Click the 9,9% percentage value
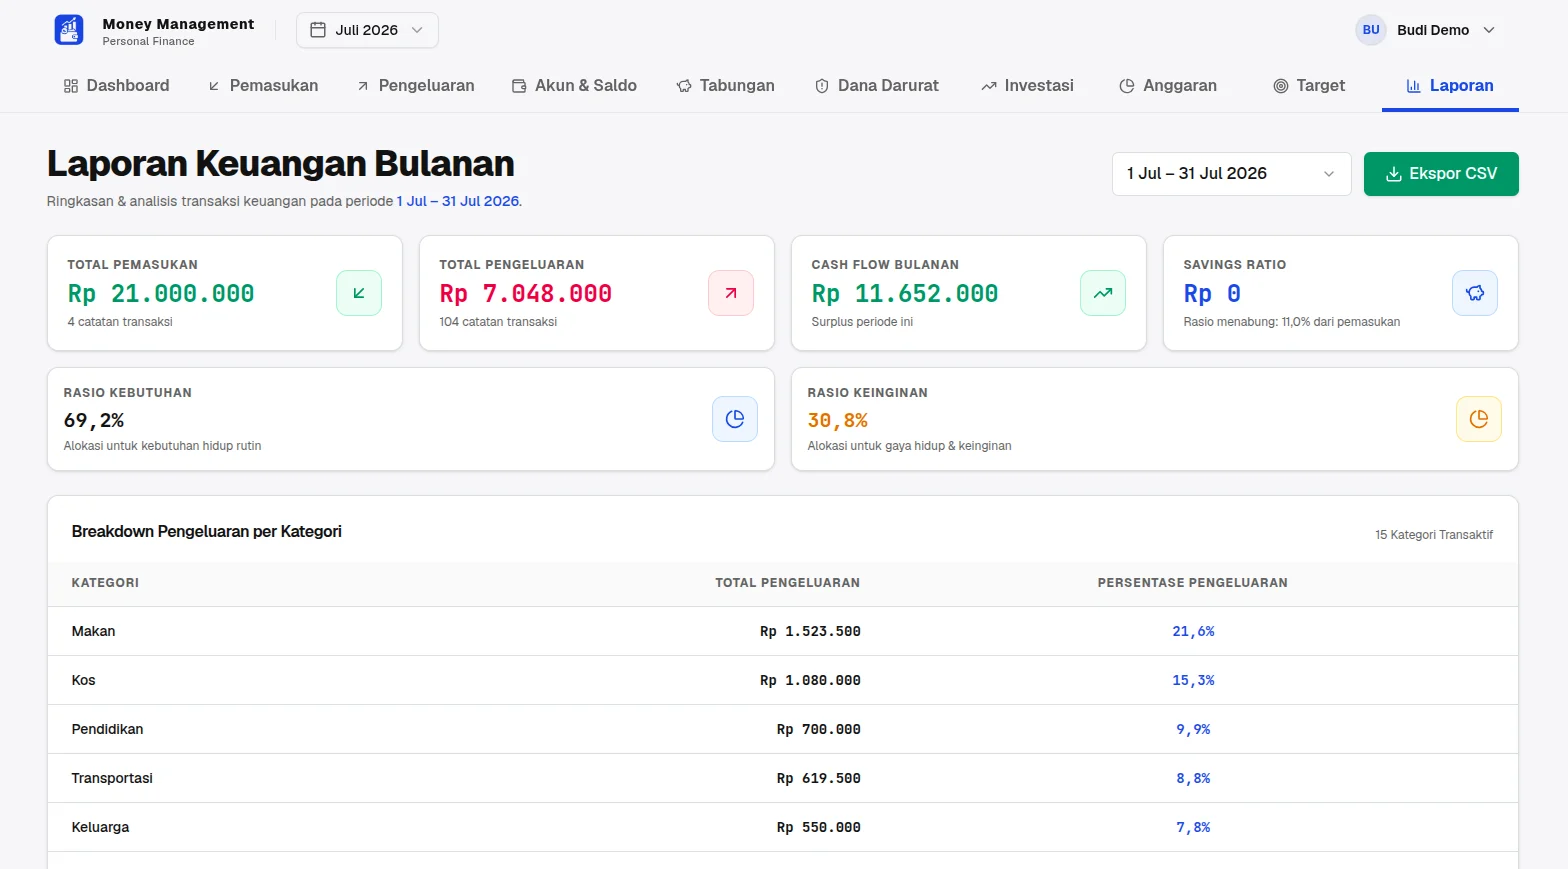This screenshot has width=1568, height=869. coord(1193,729)
